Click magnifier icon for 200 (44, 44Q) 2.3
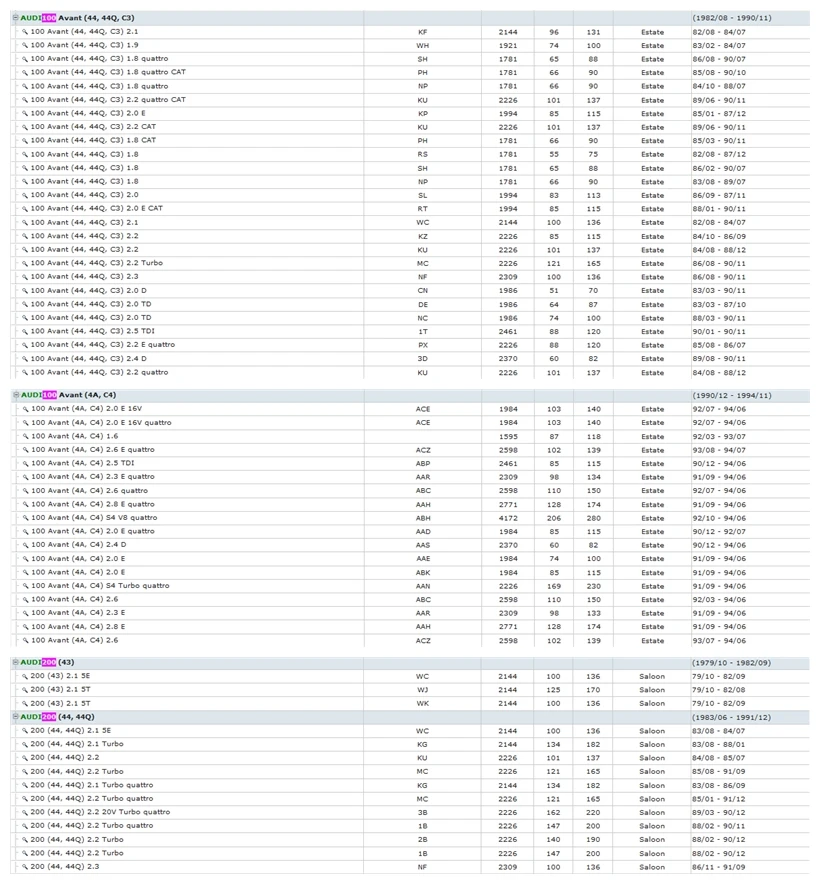The width and height of the screenshot is (820, 884). (x=25, y=867)
